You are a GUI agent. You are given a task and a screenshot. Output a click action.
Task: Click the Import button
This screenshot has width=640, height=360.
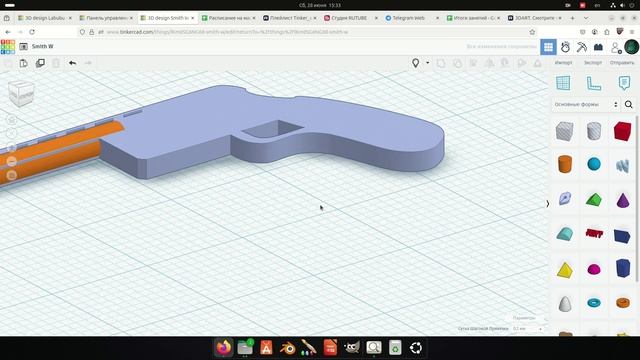(563, 63)
